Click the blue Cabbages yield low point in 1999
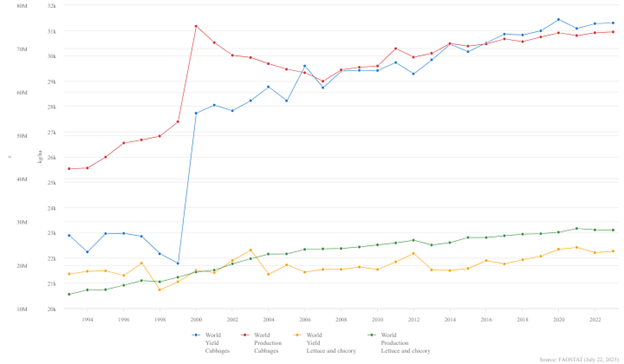 click(x=178, y=263)
